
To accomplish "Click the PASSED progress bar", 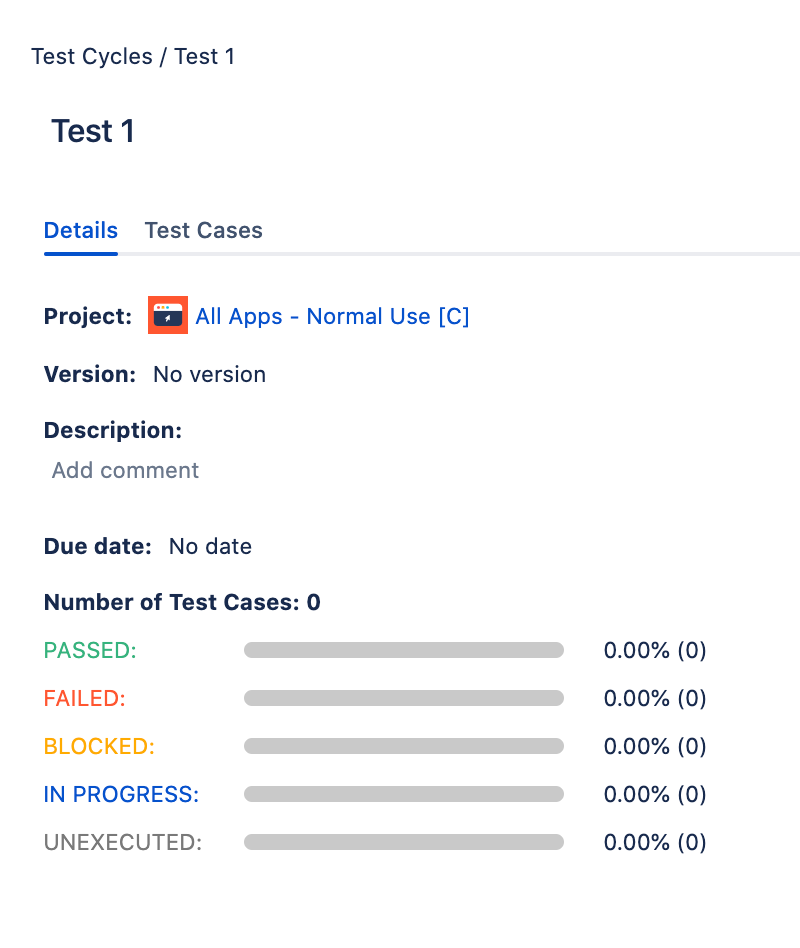I will [403, 650].
